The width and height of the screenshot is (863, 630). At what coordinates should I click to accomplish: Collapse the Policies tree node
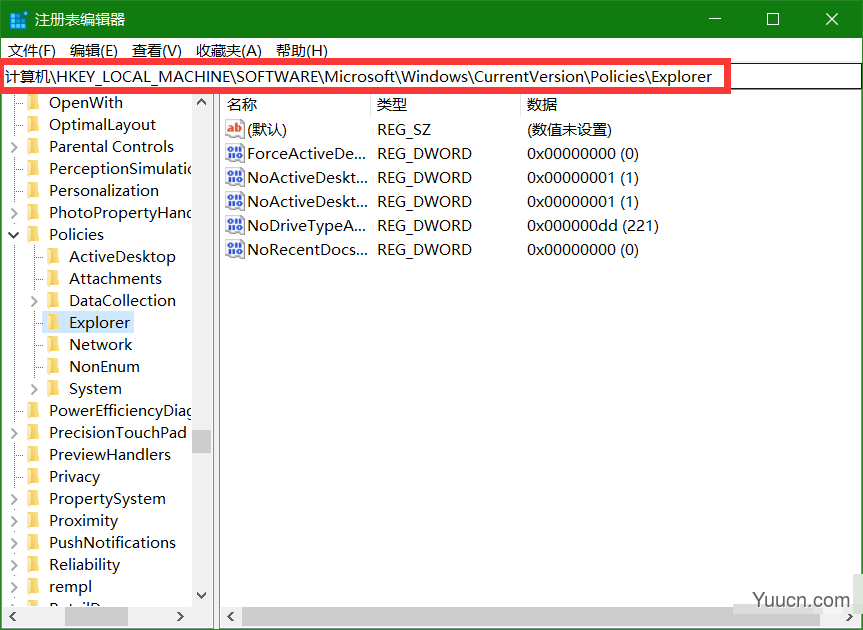[14, 235]
